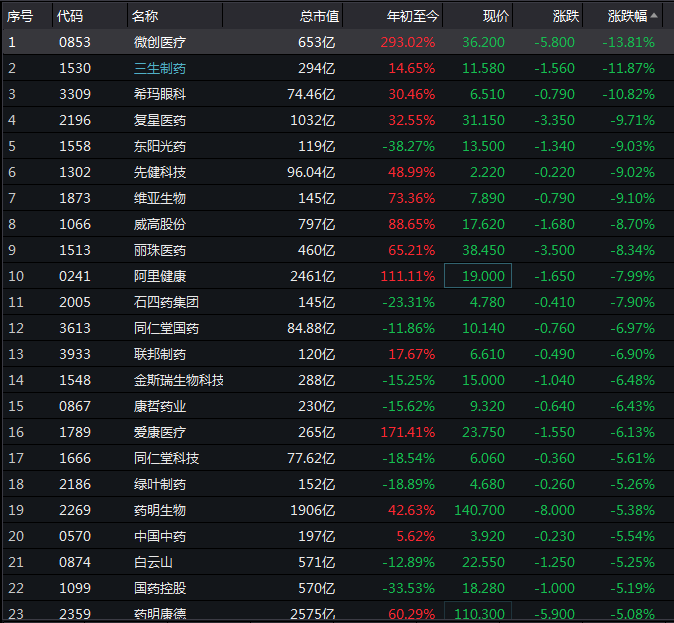Open the 三生制药 stock link
This screenshot has height=623, width=674.
click(x=159, y=68)
